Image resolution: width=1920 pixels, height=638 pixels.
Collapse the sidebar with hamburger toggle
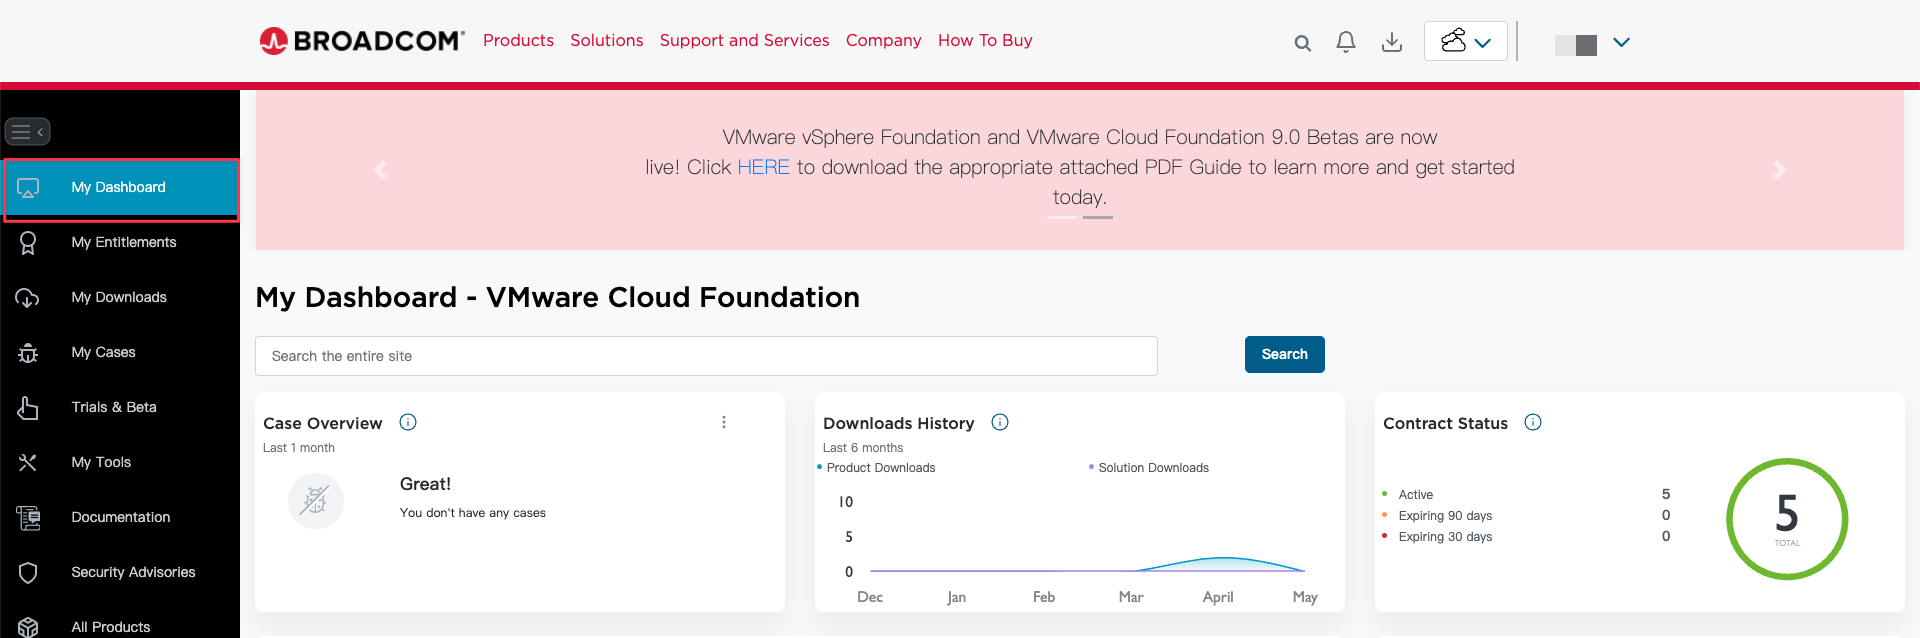pos(28,131)
